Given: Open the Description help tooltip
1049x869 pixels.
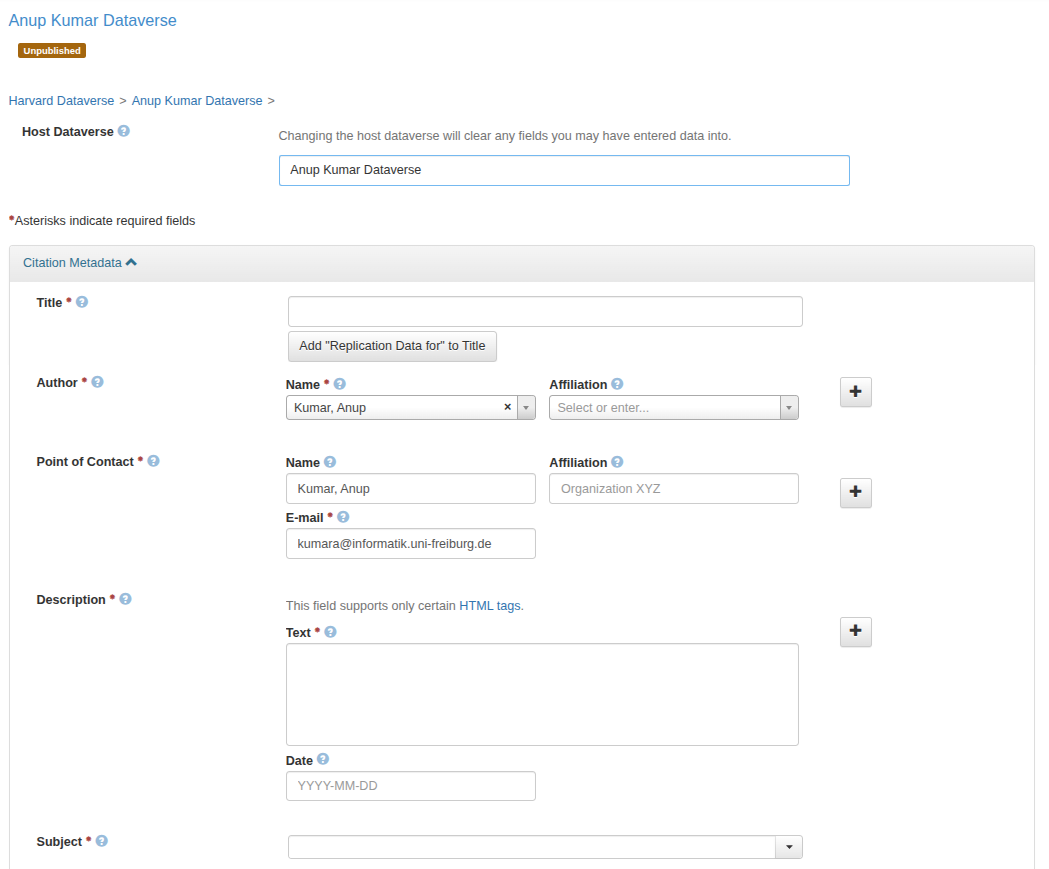Looking at the screenshot, I should coord(125,598).
